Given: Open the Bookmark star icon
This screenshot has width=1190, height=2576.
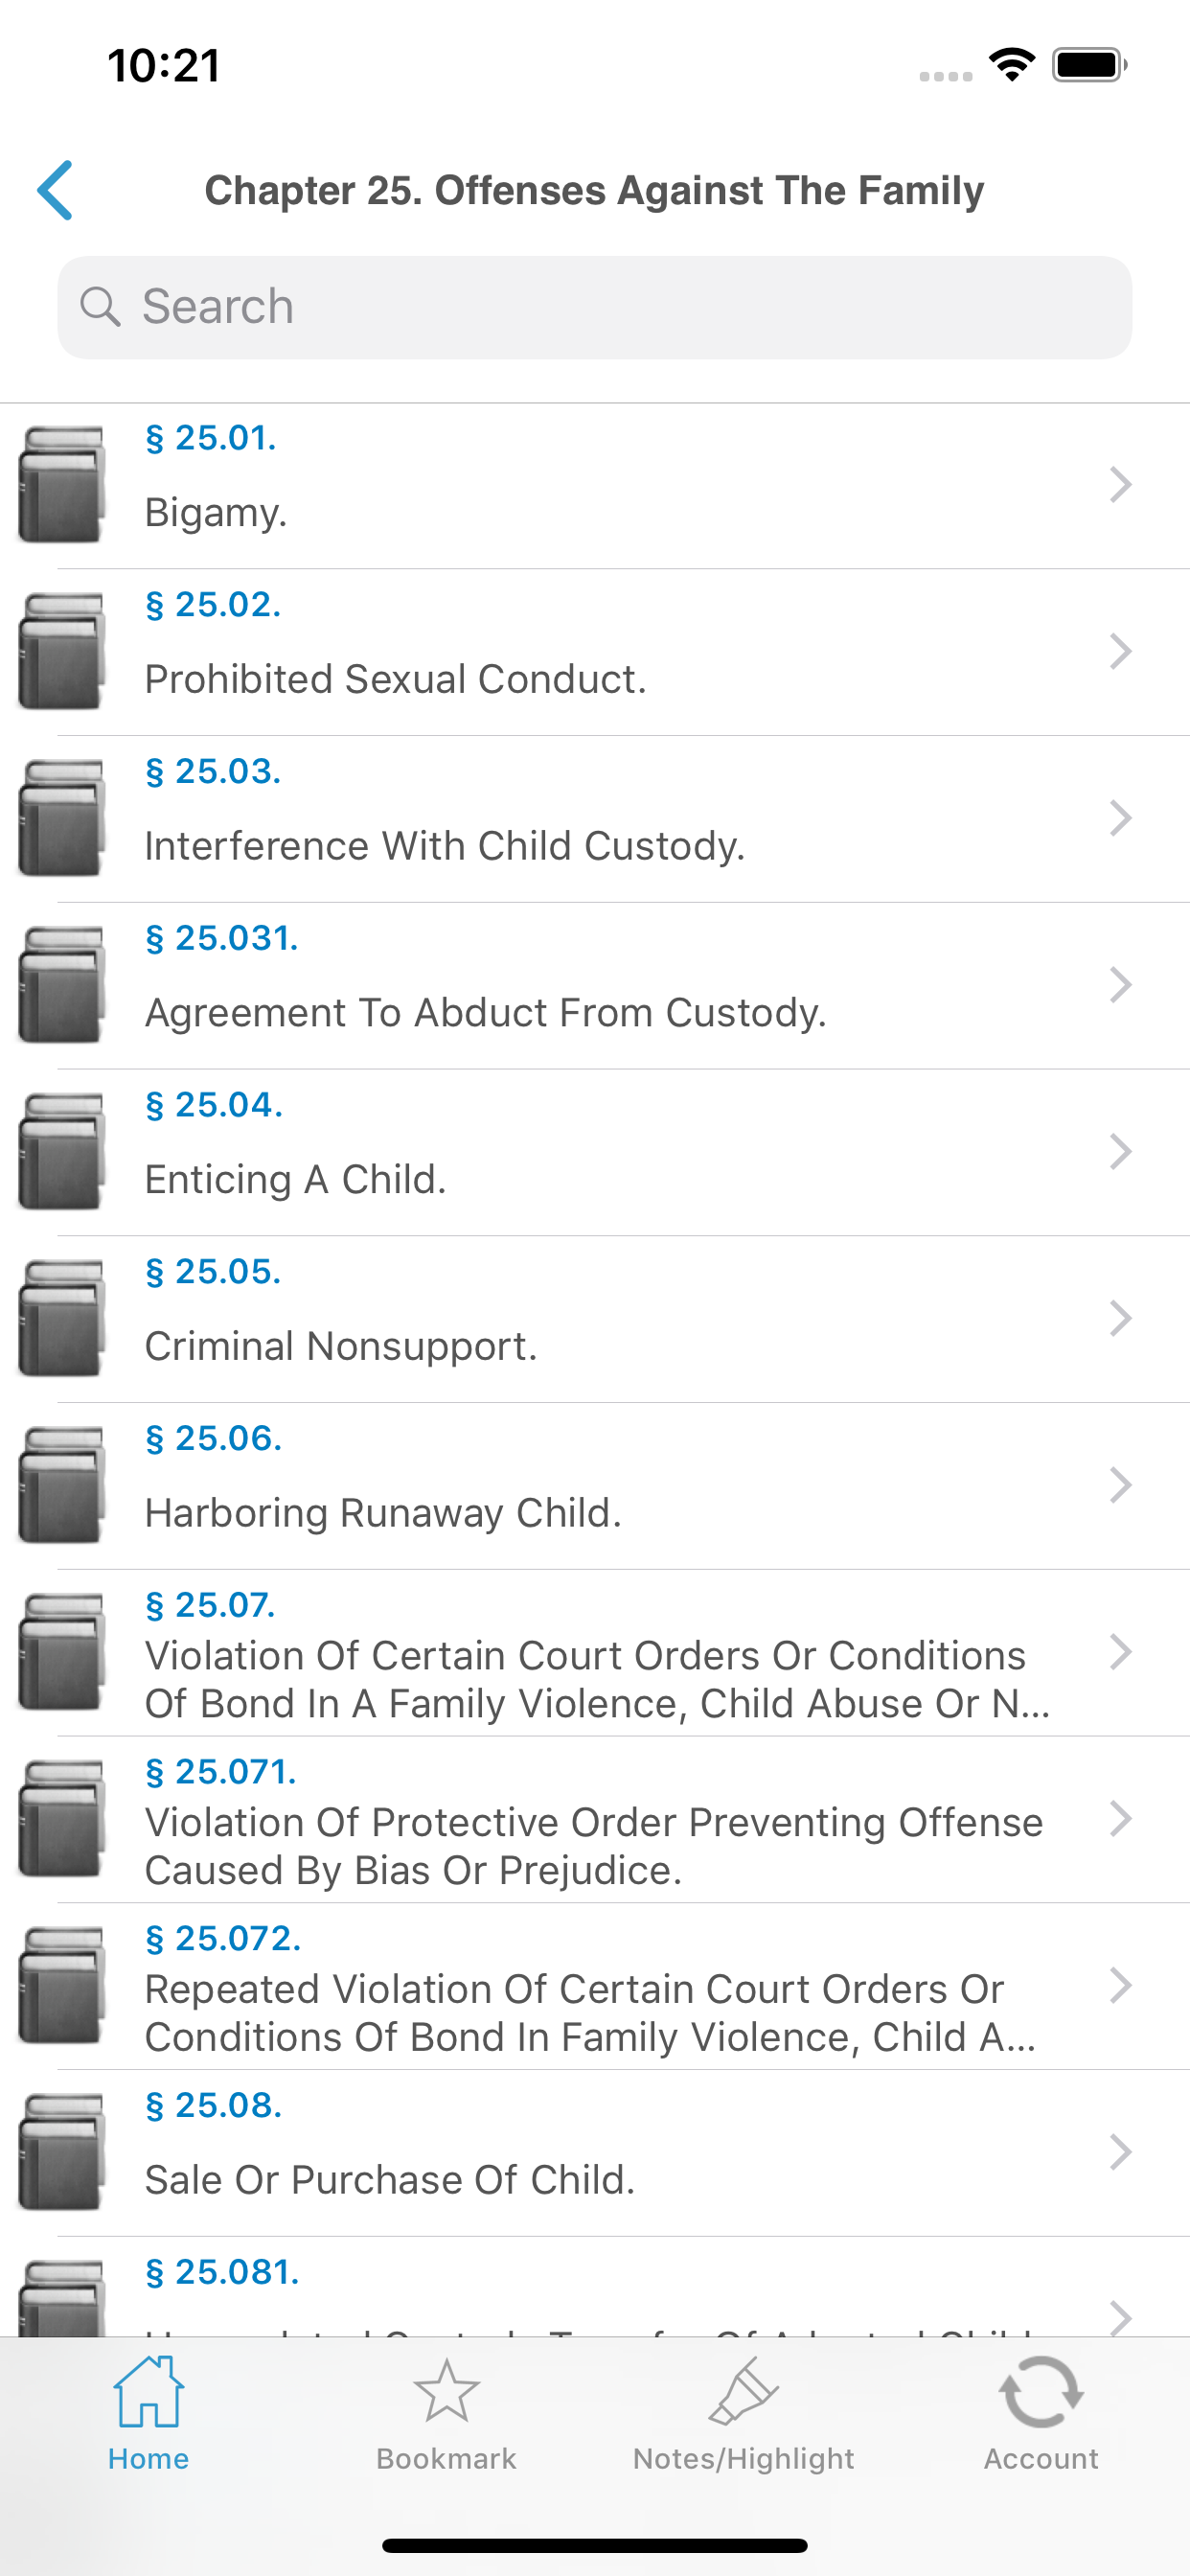Looking at the screenshot, I should (x=446, y=2392).
